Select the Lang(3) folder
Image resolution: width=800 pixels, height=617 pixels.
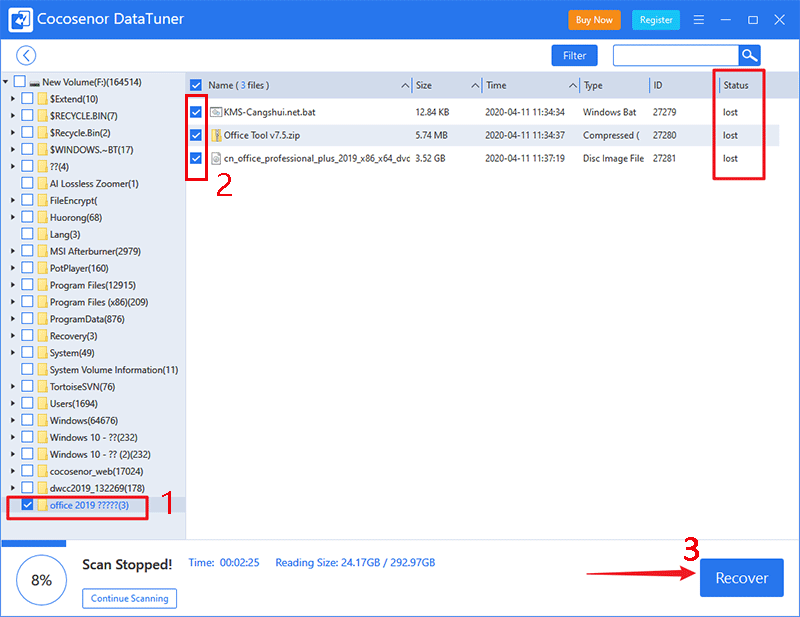click(65, 234)
